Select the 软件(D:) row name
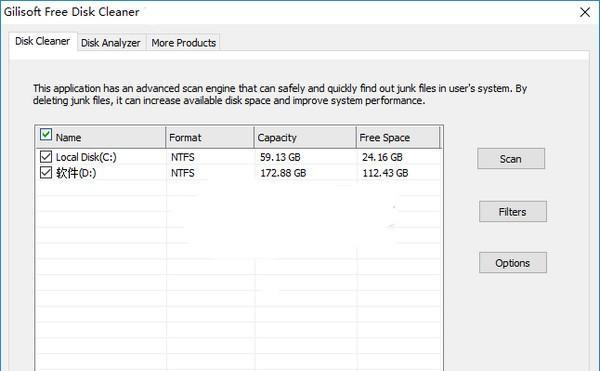600x371 pixels. [x=76, y=173]
